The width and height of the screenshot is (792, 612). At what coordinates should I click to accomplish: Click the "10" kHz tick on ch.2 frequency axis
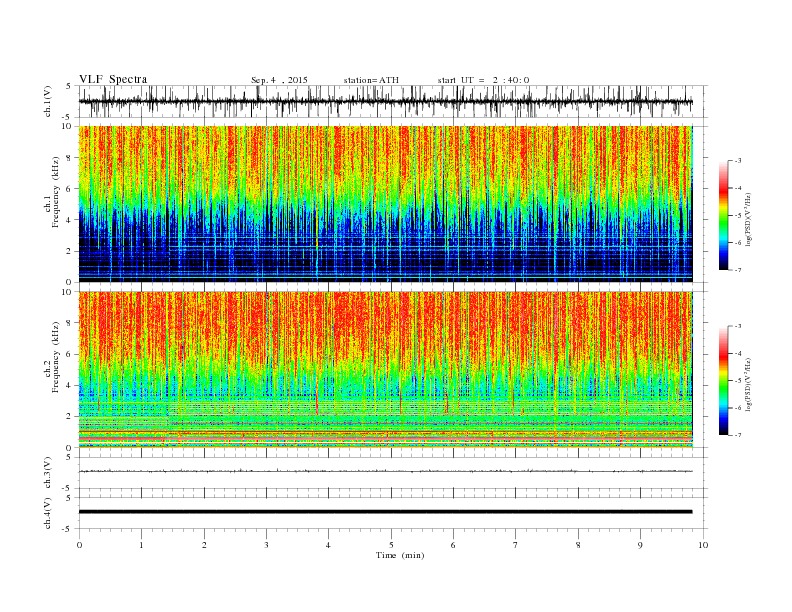point(67,292)
